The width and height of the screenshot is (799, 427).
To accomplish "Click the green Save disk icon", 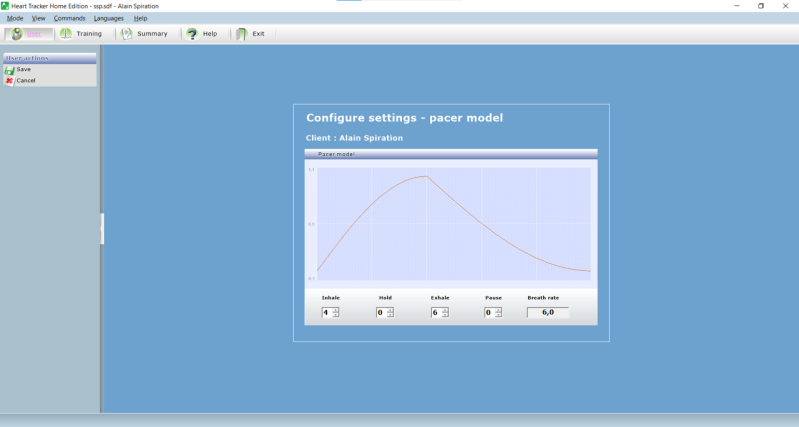I will (9, 70).
